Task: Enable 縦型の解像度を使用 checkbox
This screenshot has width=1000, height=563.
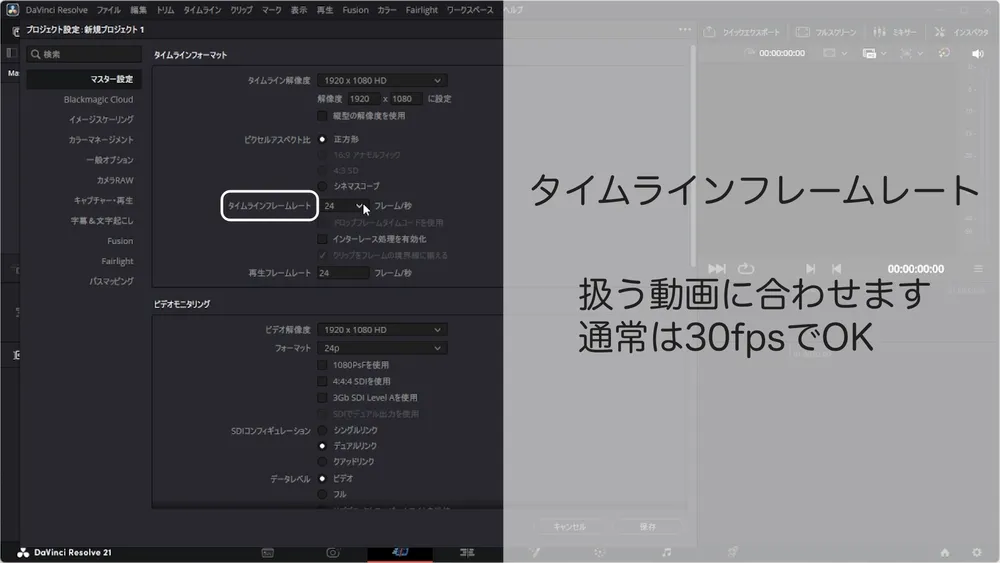Action: click(x=322, y=116)
